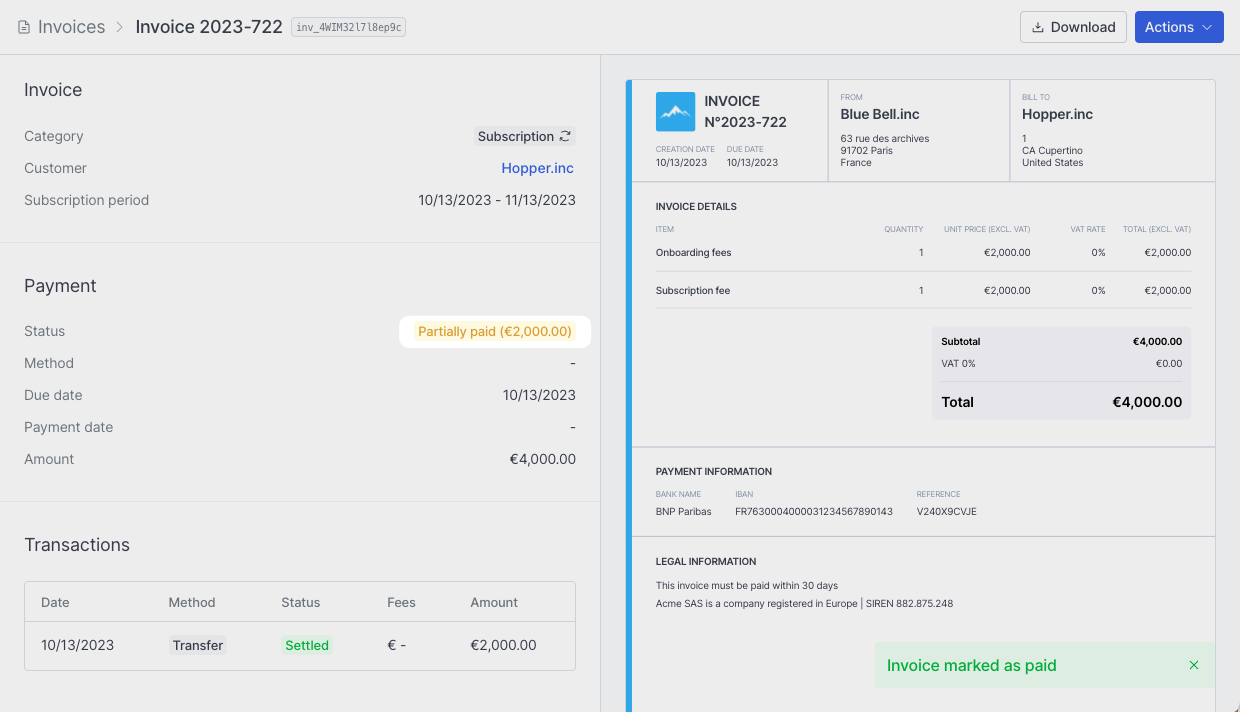Click the Blue Bell.inc sender name
This screenshot has height=712, width=1240.
click(x=880, y=114)
